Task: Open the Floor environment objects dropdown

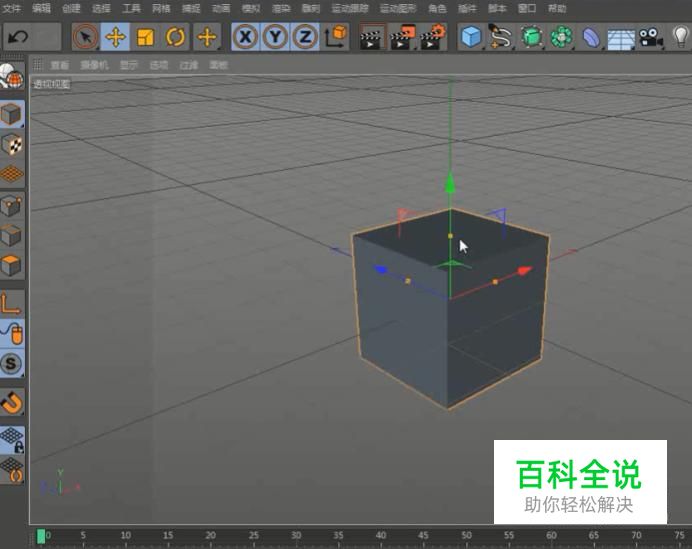Action: coord(621,38)
